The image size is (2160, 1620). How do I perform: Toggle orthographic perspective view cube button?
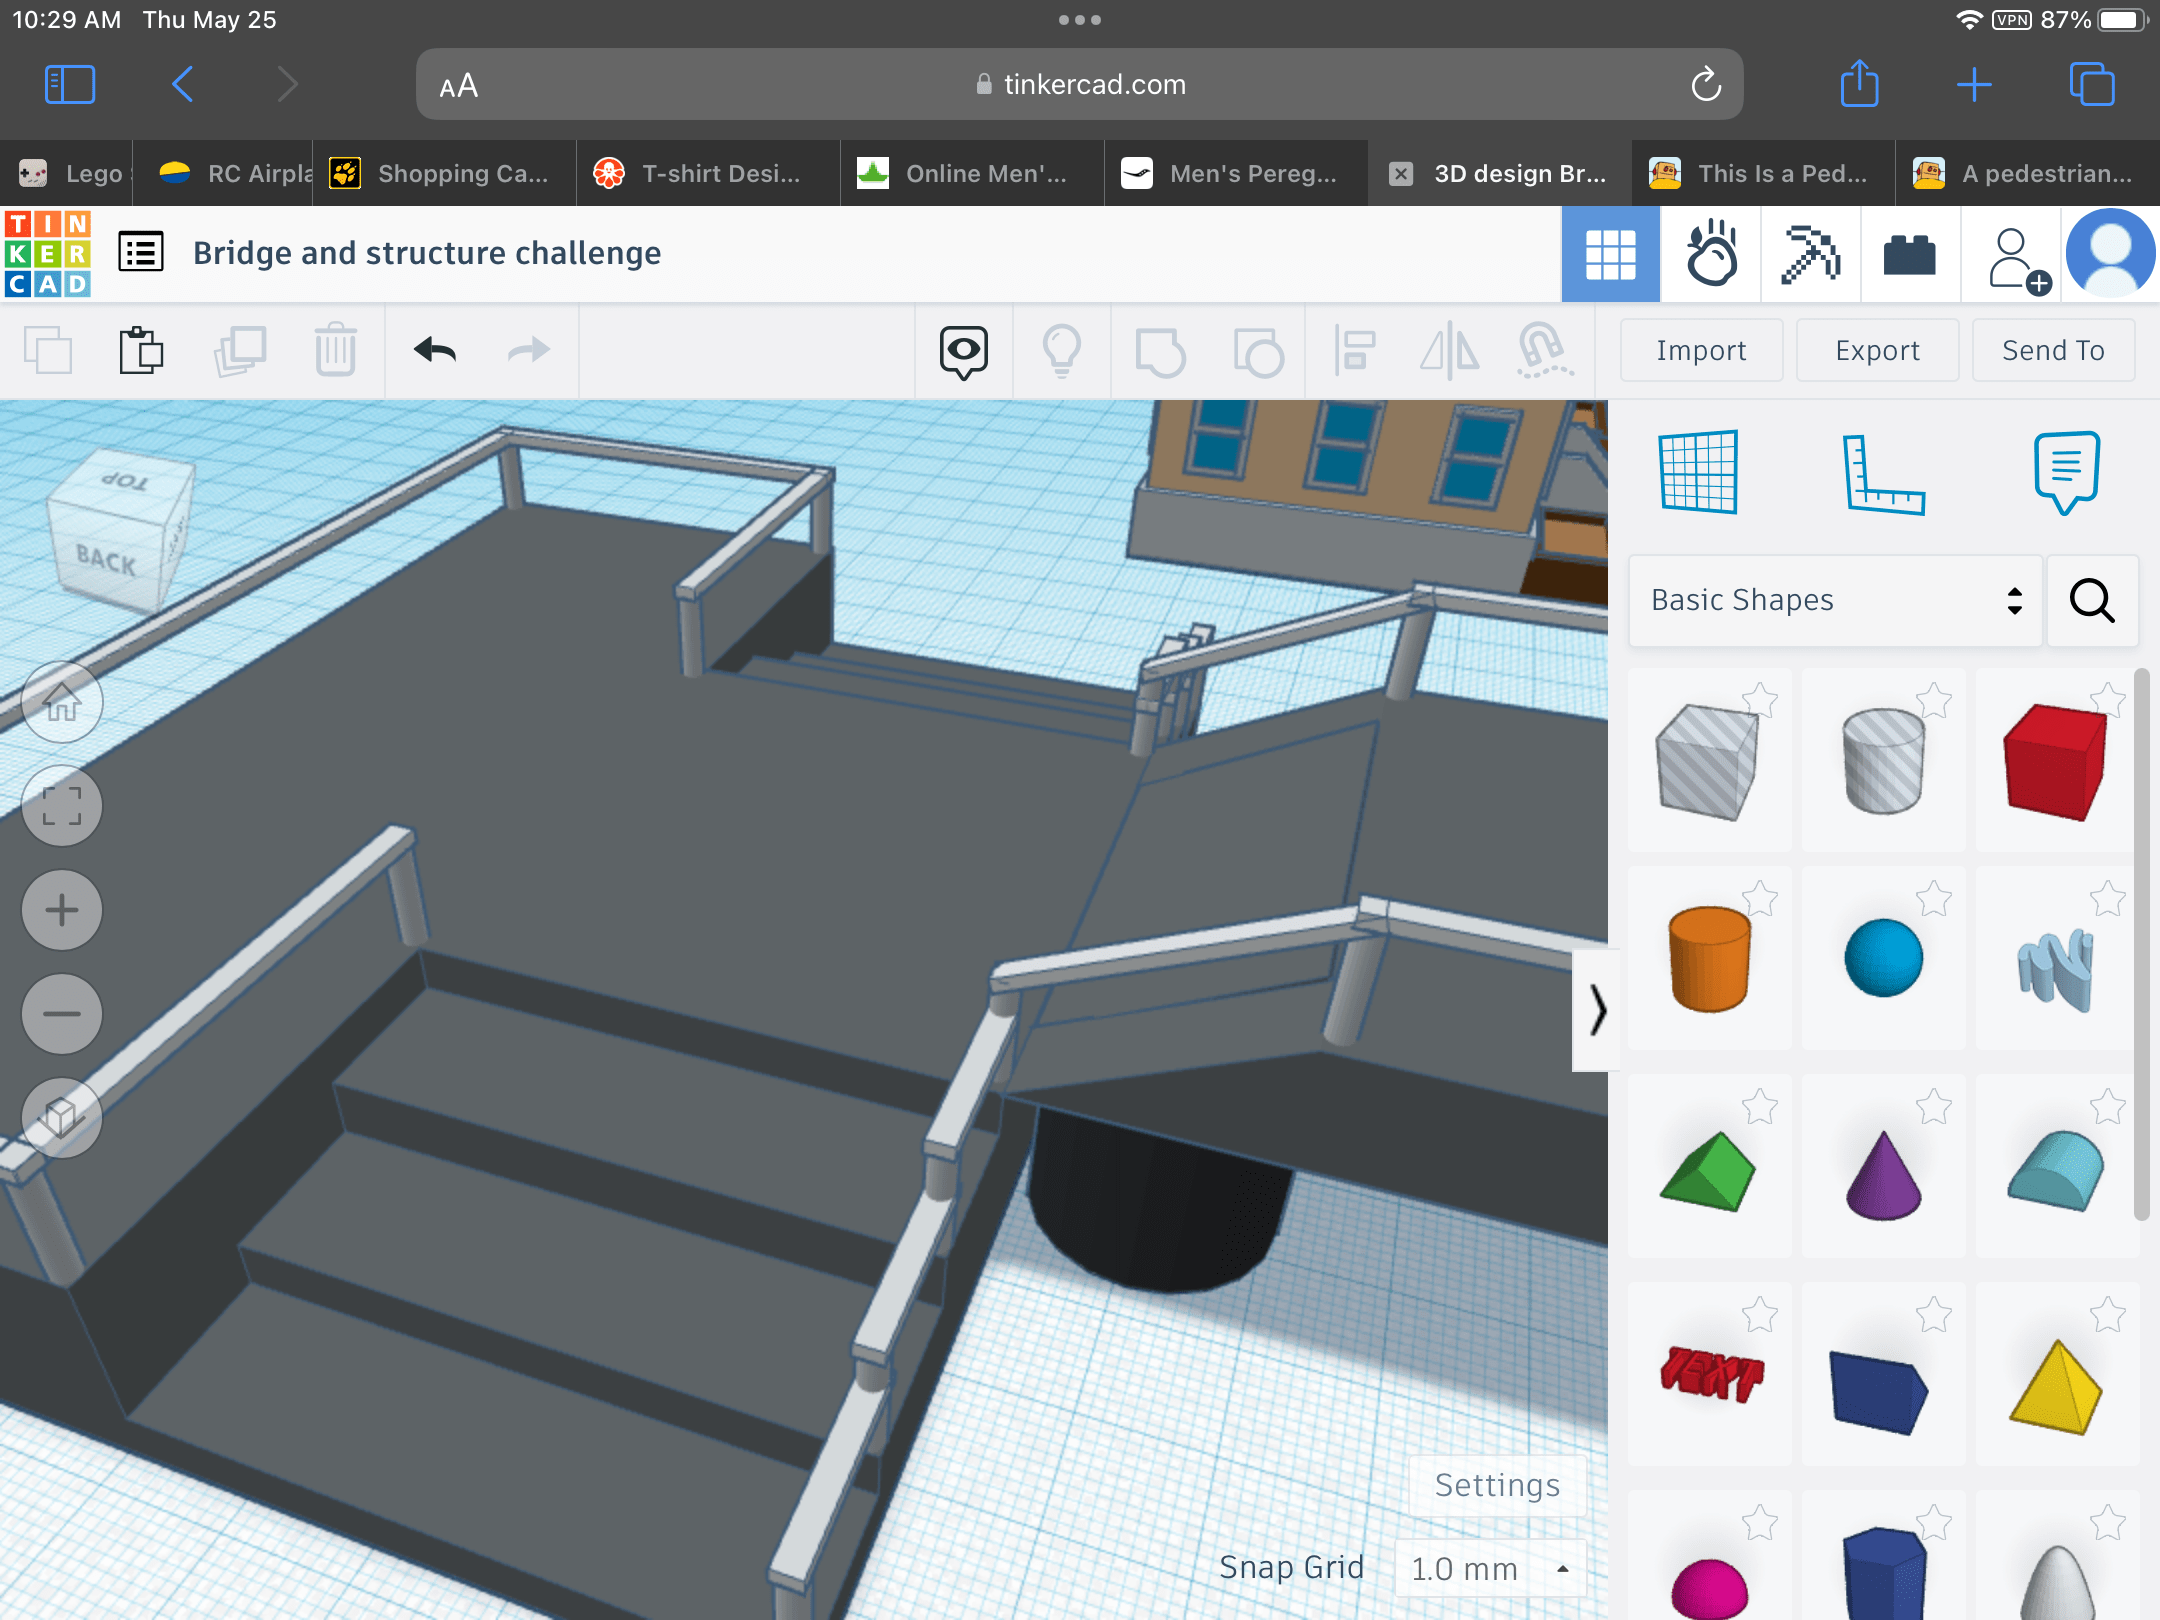[x=62, y=1117]
